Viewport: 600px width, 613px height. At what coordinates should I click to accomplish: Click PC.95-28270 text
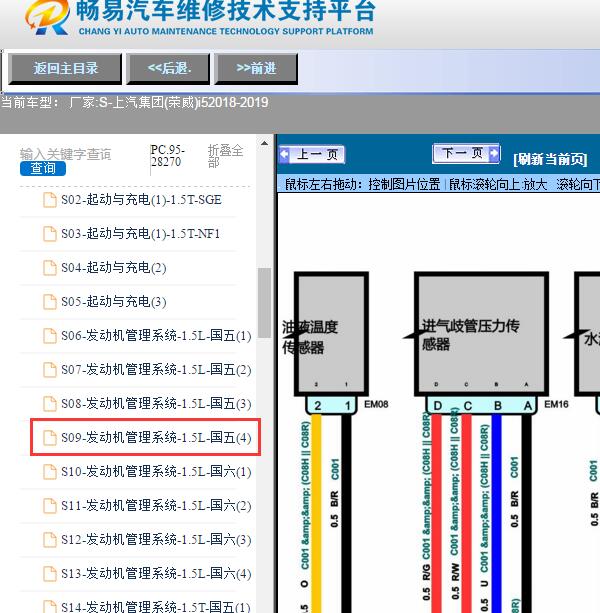tap(168, 156)
